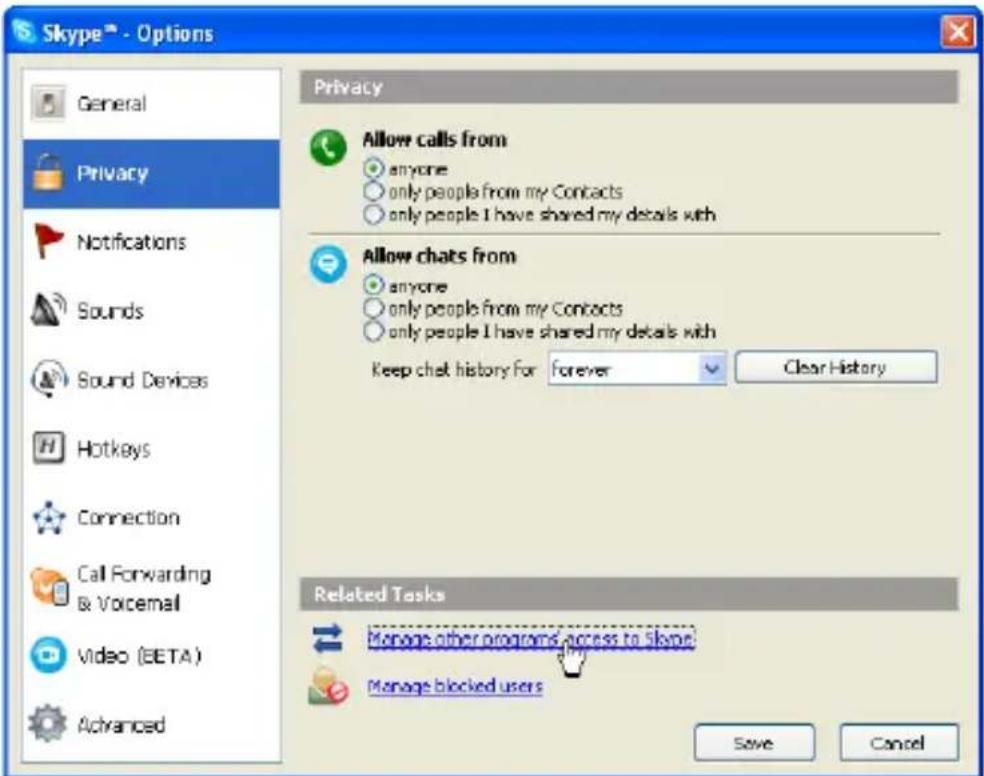Image resolution: width=984 pixels, height=776 pixels.
Task: Click the Call Forwarding & Voicemail icon
Action: 50,587
